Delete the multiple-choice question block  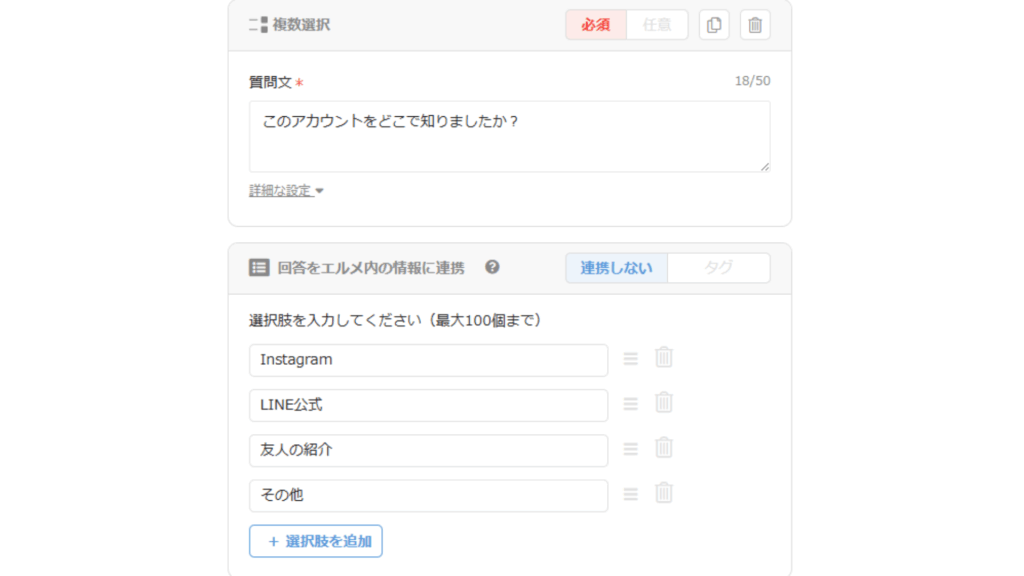pyautogui.click(x=755, y=25)
